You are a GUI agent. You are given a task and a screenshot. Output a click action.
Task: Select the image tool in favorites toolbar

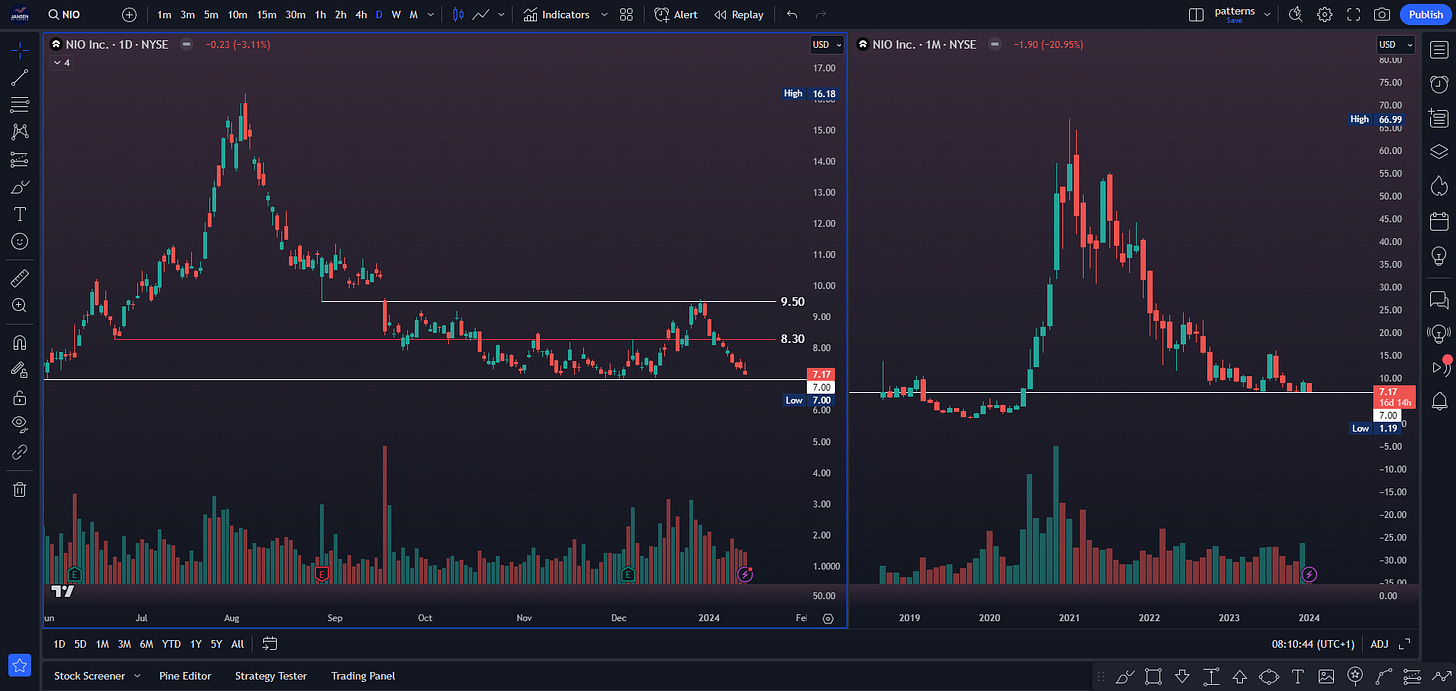1326,676
